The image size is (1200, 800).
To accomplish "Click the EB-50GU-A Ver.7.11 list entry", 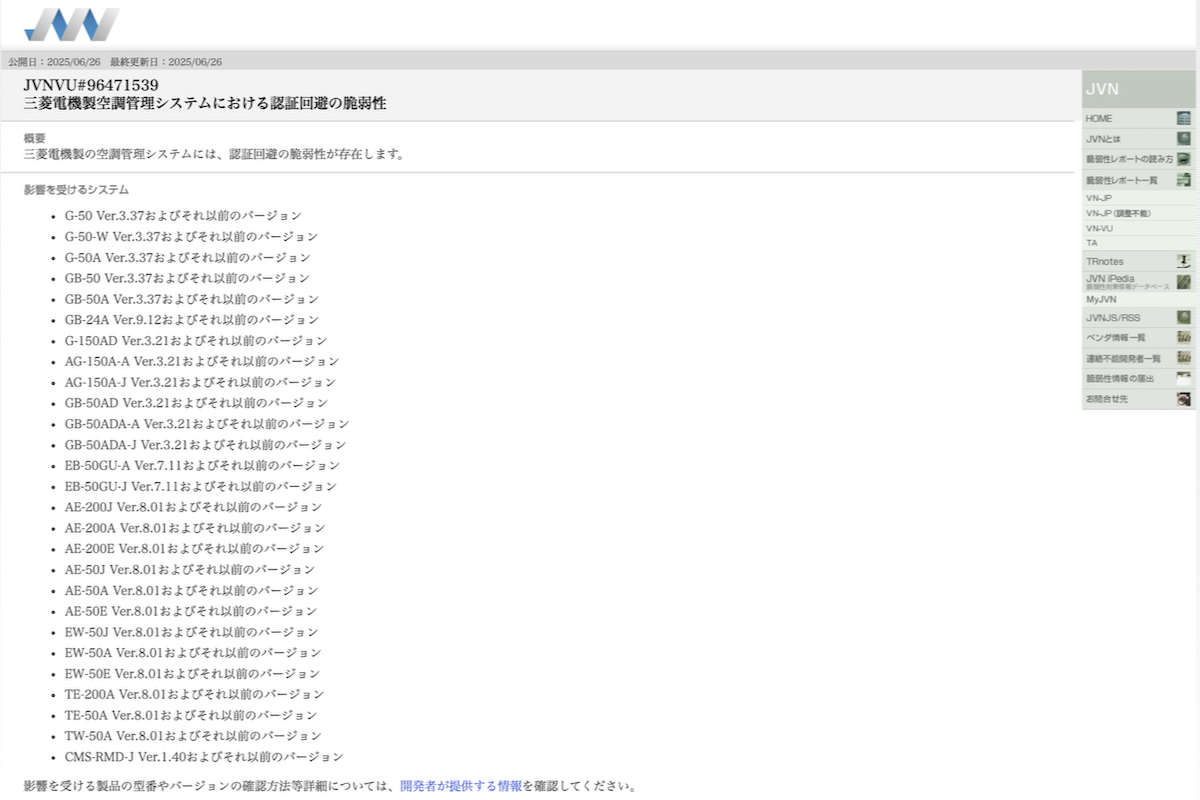I will pyautogui.click(x=202, y=466).
